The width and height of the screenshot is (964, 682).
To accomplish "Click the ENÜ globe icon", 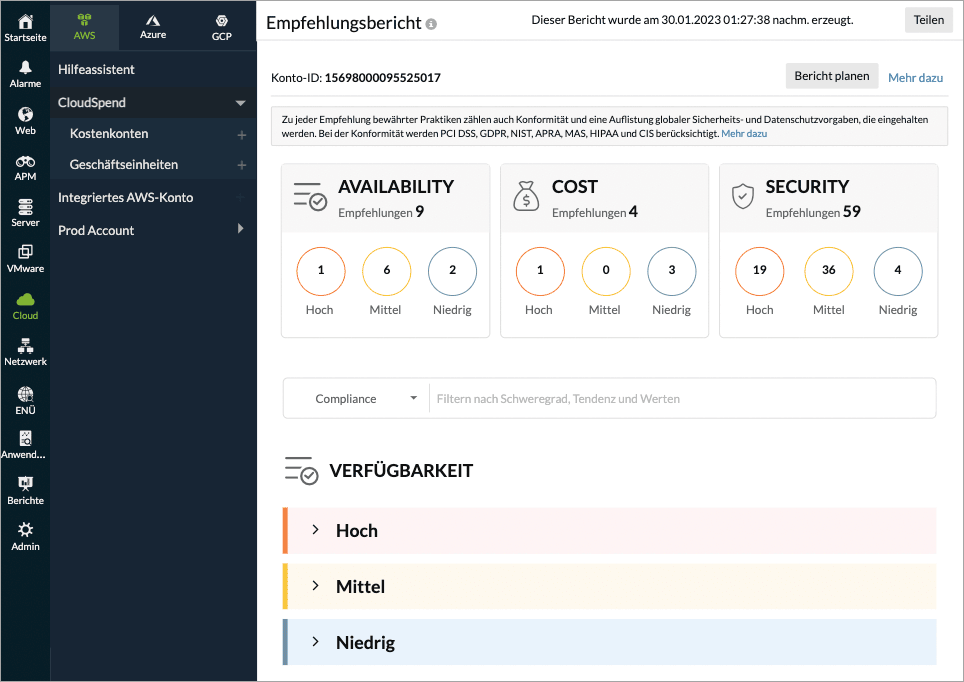I will [x=25, y=394].
